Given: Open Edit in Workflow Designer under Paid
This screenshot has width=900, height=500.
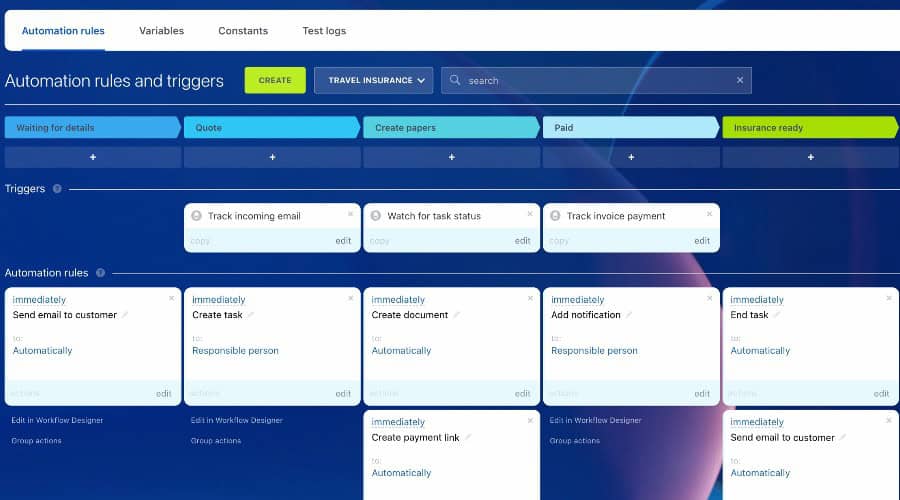Looking at the screenshot, I should [595, 420].
